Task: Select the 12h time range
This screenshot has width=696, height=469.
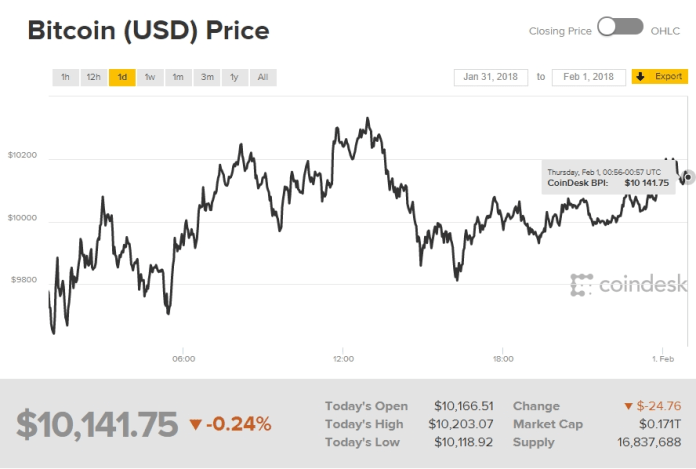Action: point(93,77)
